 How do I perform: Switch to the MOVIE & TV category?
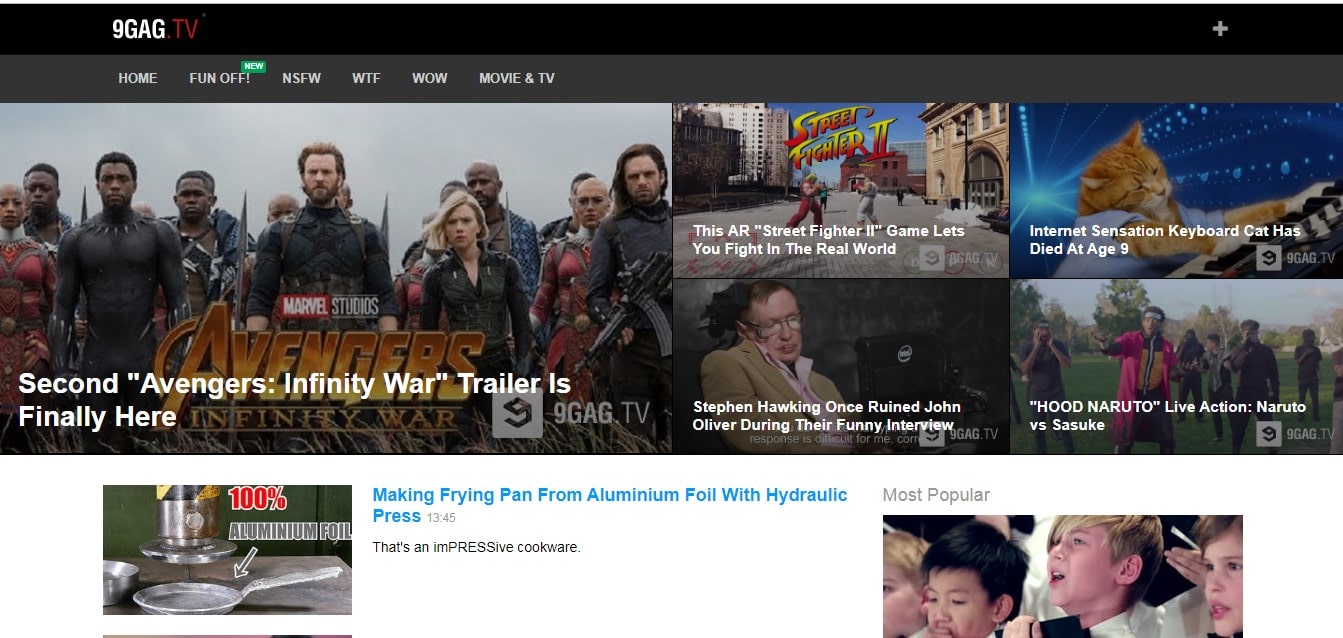tap(517, 78)
